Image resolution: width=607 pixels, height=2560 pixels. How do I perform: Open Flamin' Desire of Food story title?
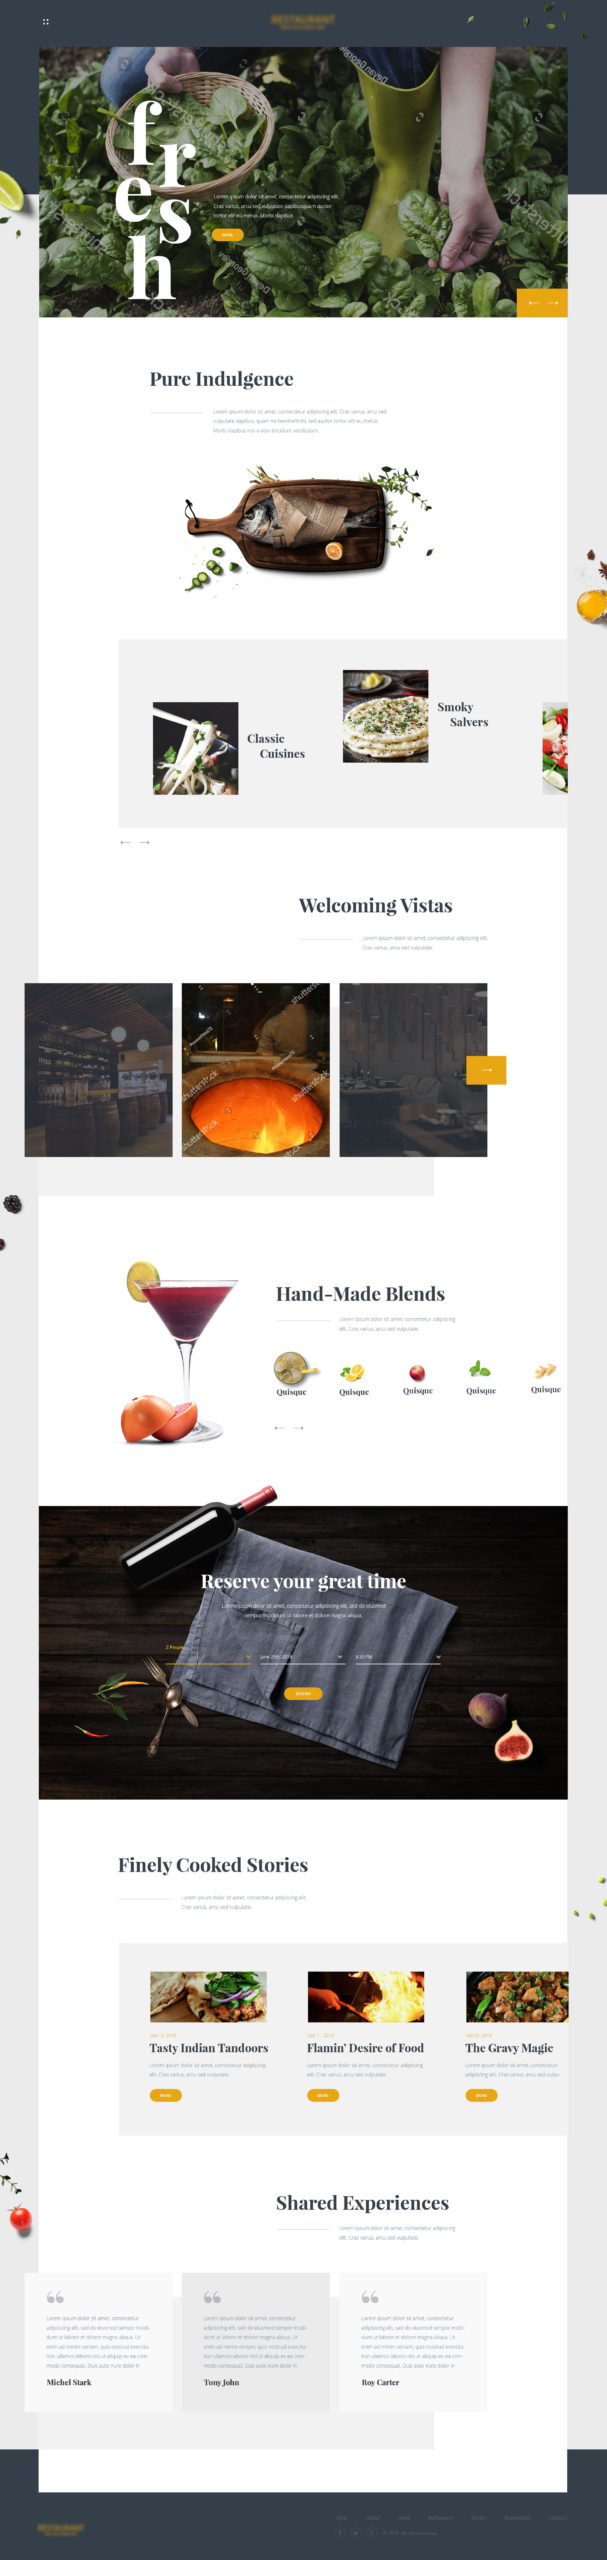click(x=365, y=2048)
